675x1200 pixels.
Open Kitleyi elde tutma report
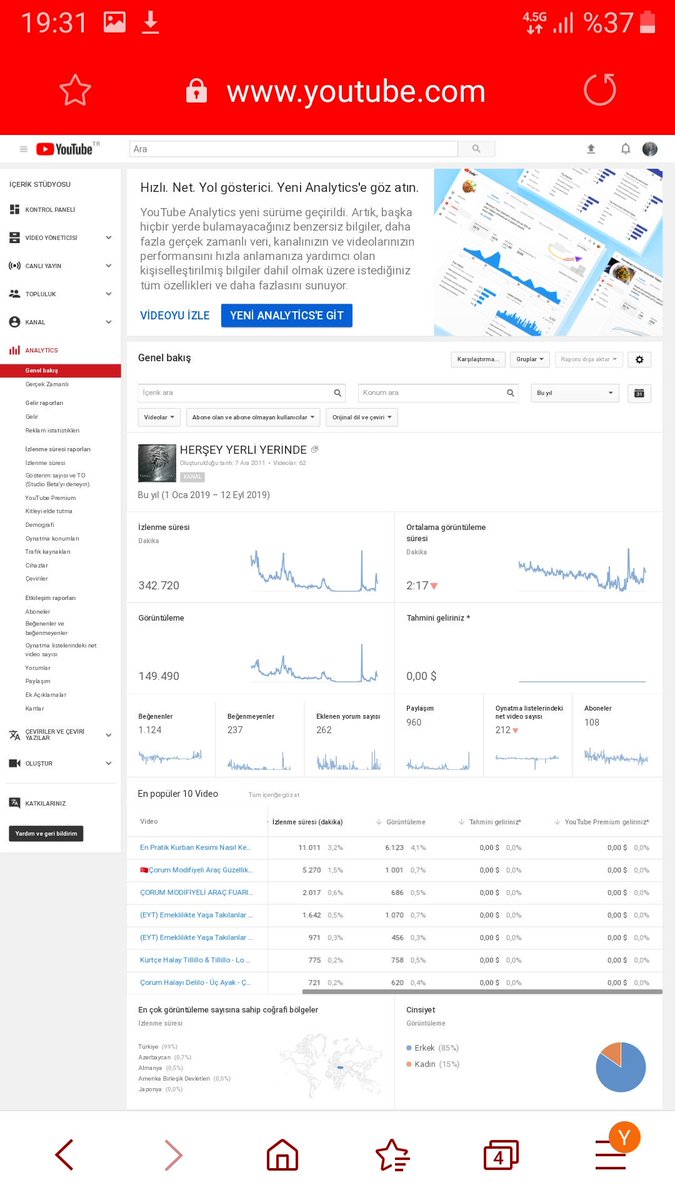[x=49, y=511]
